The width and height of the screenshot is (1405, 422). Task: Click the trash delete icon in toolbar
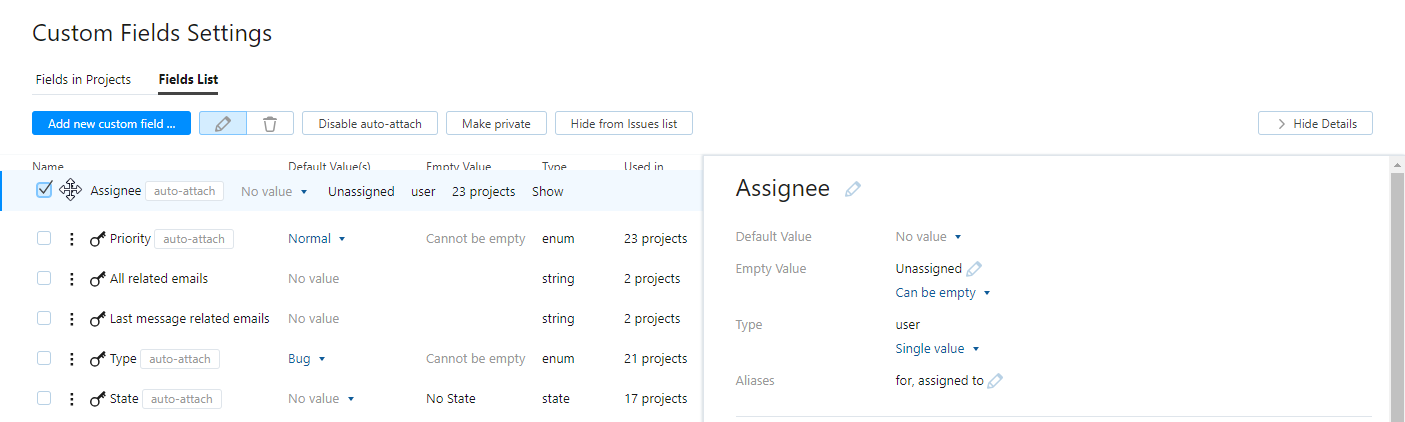pos(270,123)
